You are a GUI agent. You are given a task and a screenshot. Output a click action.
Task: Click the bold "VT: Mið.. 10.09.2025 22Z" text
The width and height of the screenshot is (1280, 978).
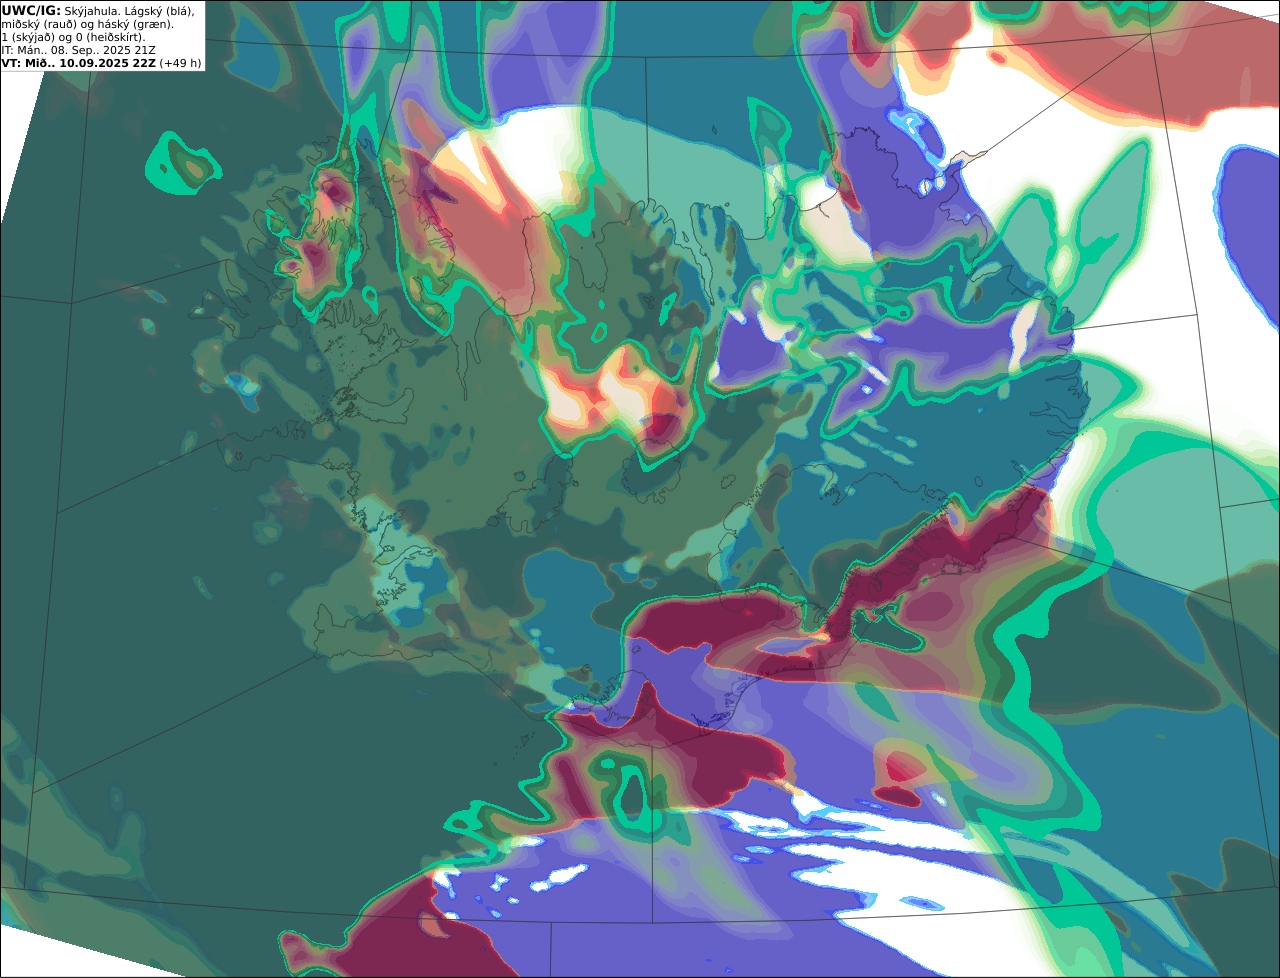click(78, 63)
